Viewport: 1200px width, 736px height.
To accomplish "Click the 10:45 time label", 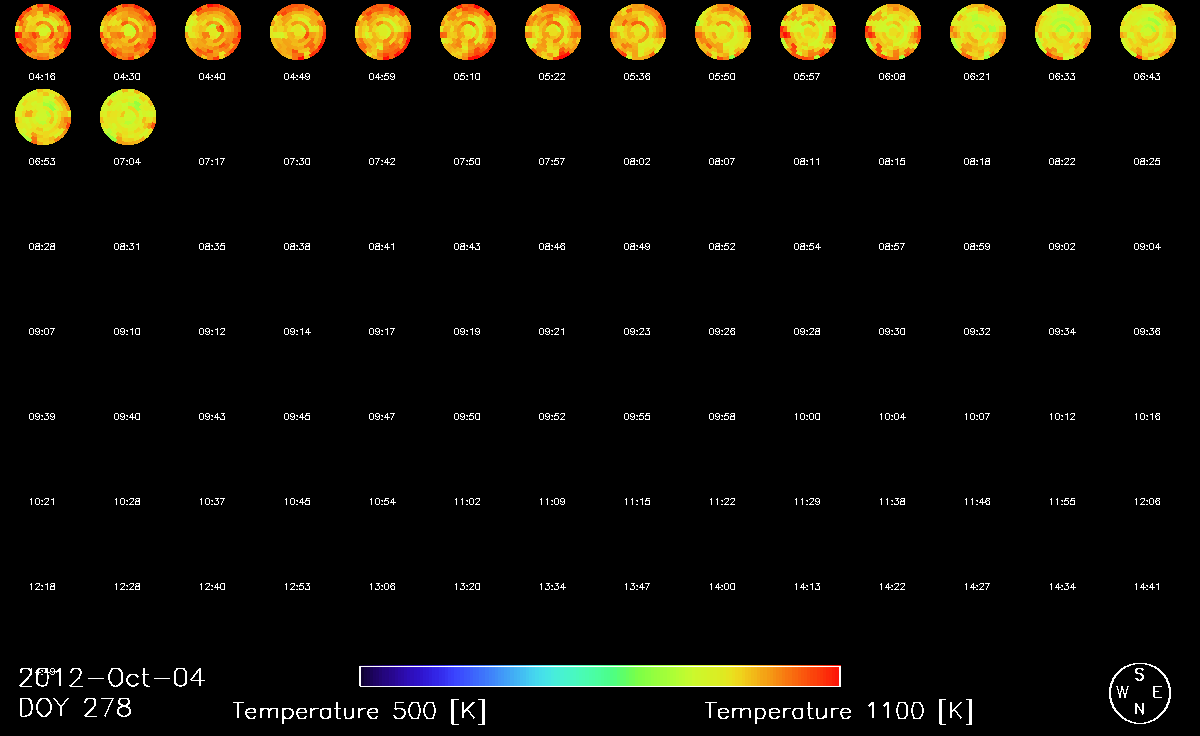I will click(297, 501).
